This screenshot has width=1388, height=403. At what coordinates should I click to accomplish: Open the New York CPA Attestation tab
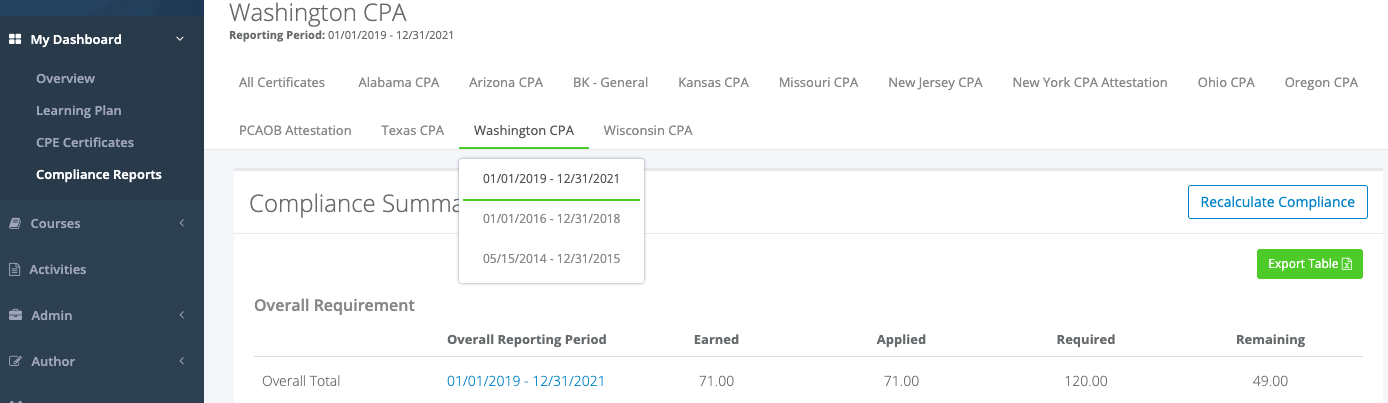(1090, 83)
